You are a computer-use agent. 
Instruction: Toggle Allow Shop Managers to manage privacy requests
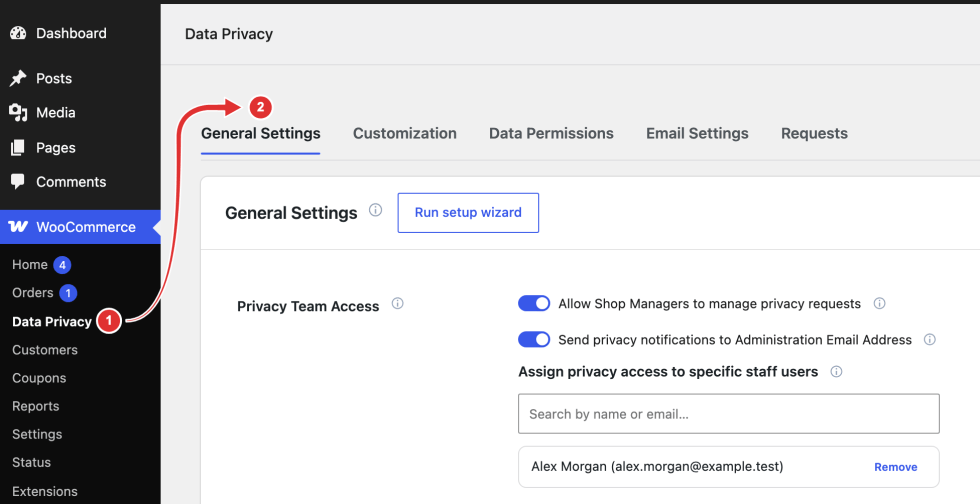(534, 304)
